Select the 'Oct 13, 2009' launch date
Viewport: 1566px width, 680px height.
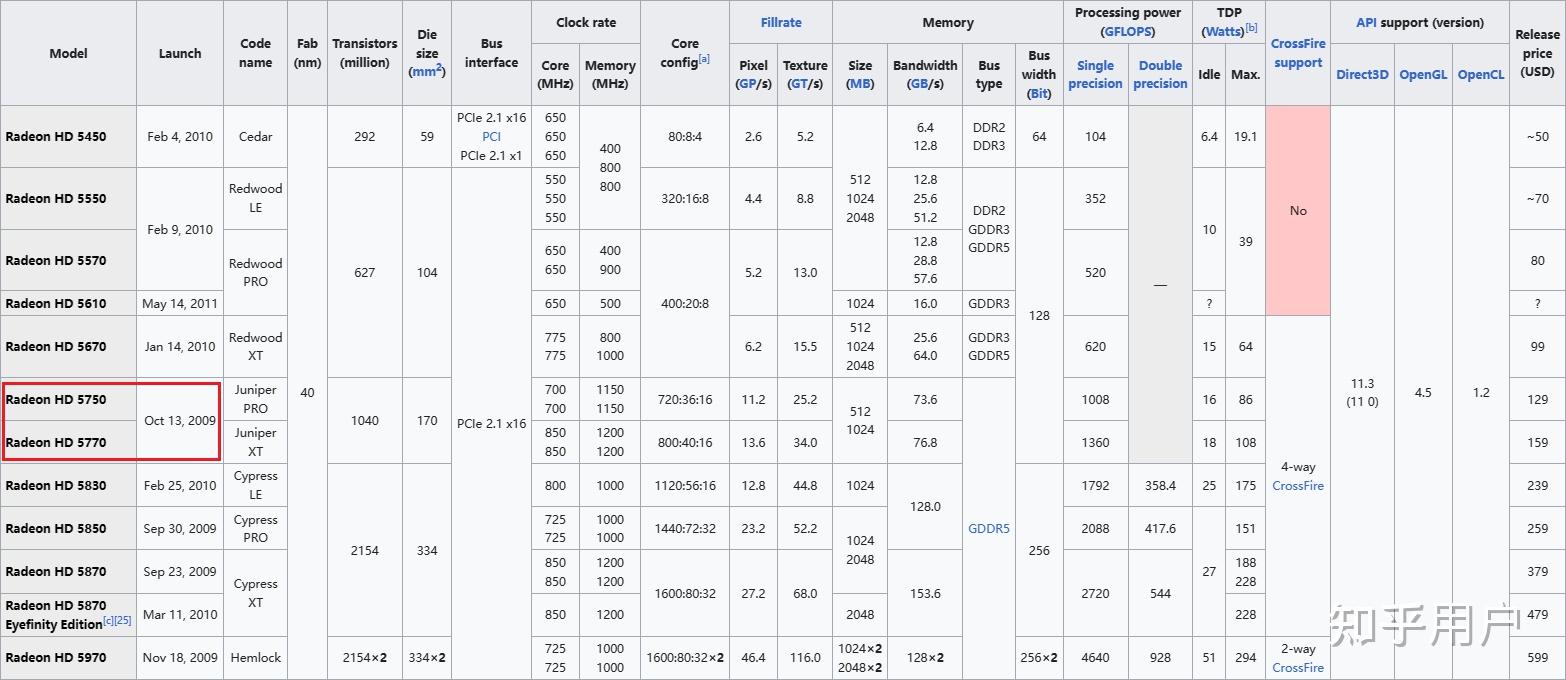click(x=180, y=420)
